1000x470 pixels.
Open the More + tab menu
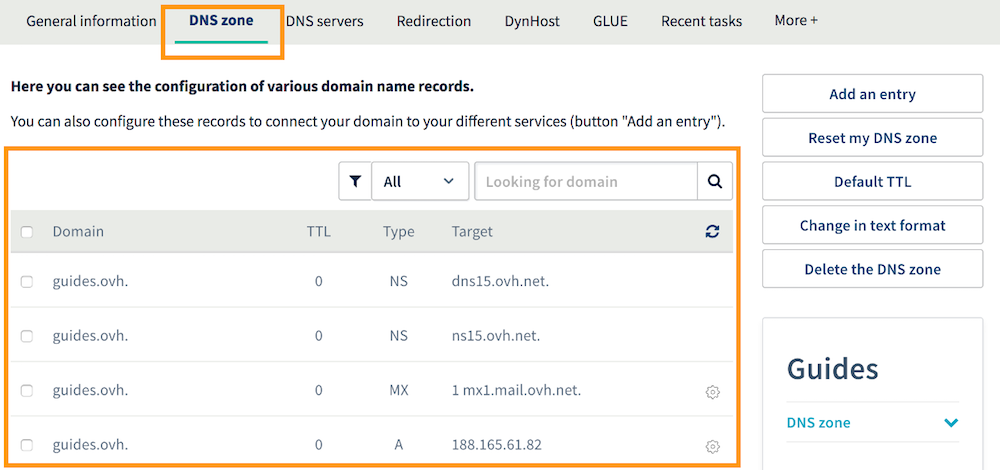[796, 20]
